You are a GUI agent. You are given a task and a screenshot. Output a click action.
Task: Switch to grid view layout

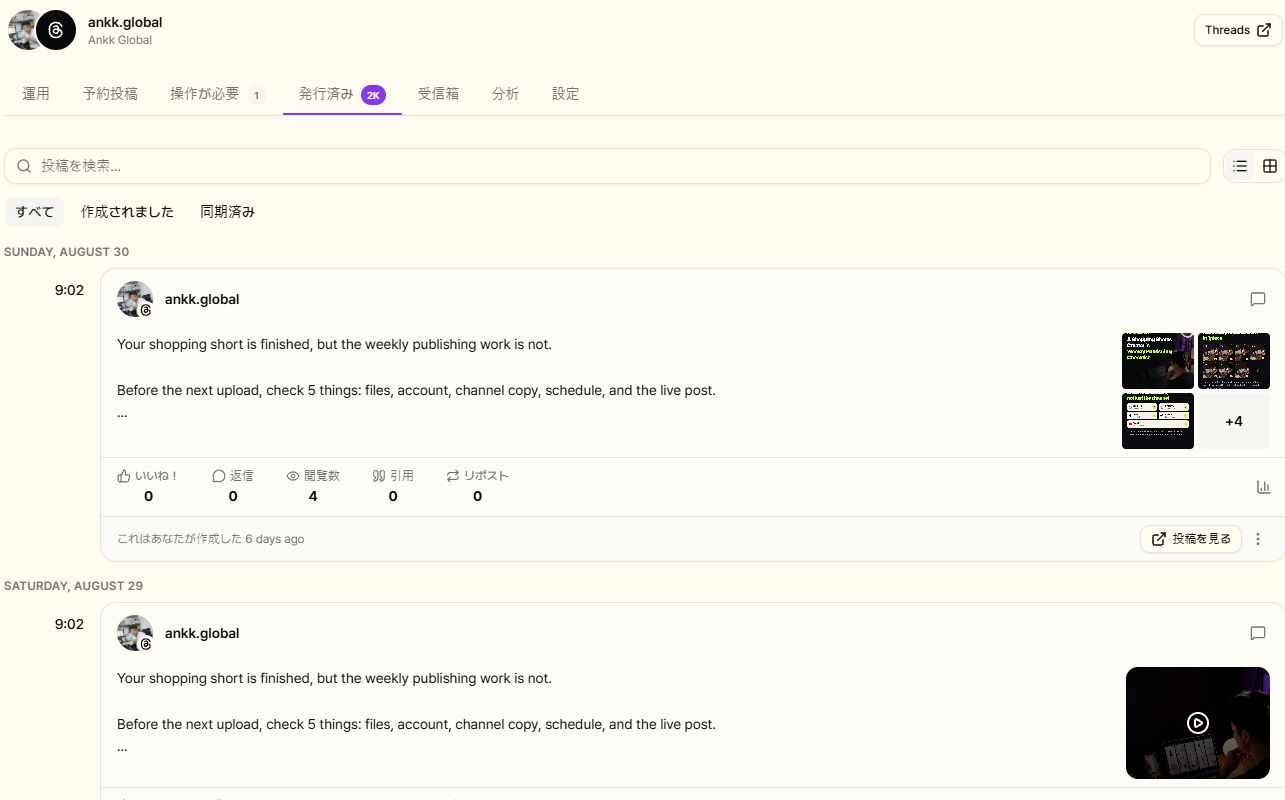(1270, 166)
